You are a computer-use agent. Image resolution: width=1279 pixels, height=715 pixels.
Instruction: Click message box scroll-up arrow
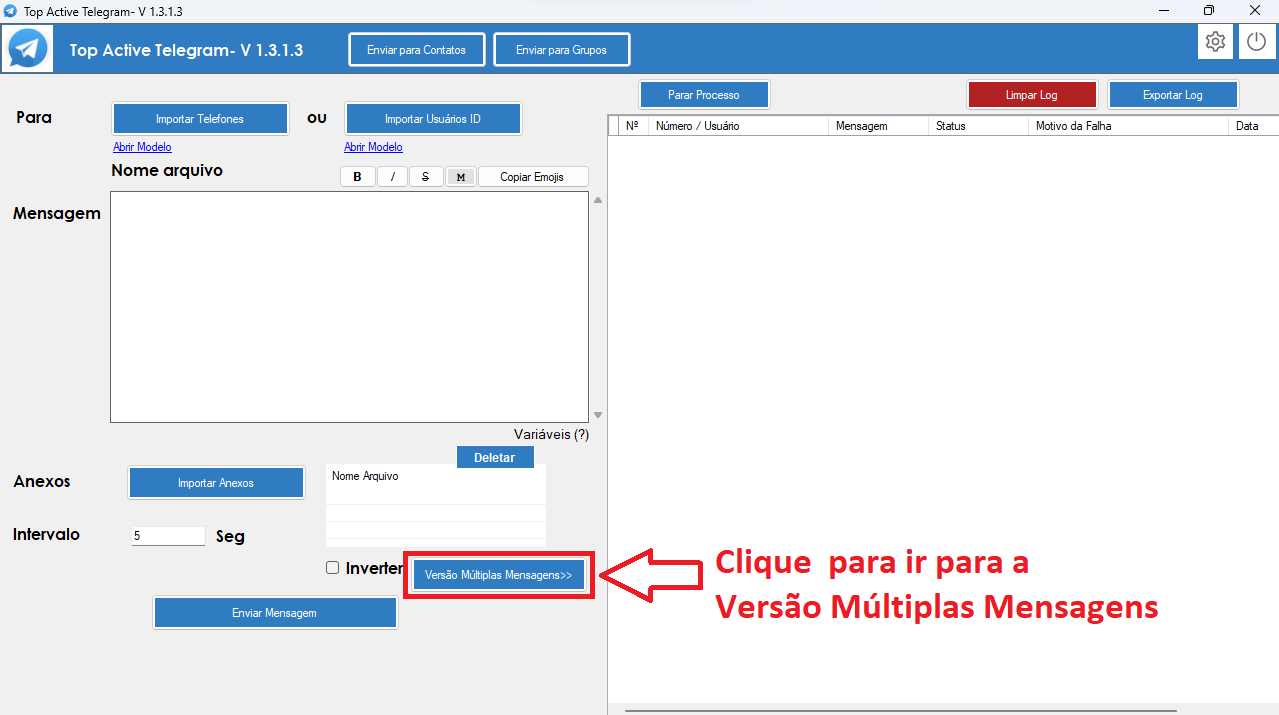[598, 200]
